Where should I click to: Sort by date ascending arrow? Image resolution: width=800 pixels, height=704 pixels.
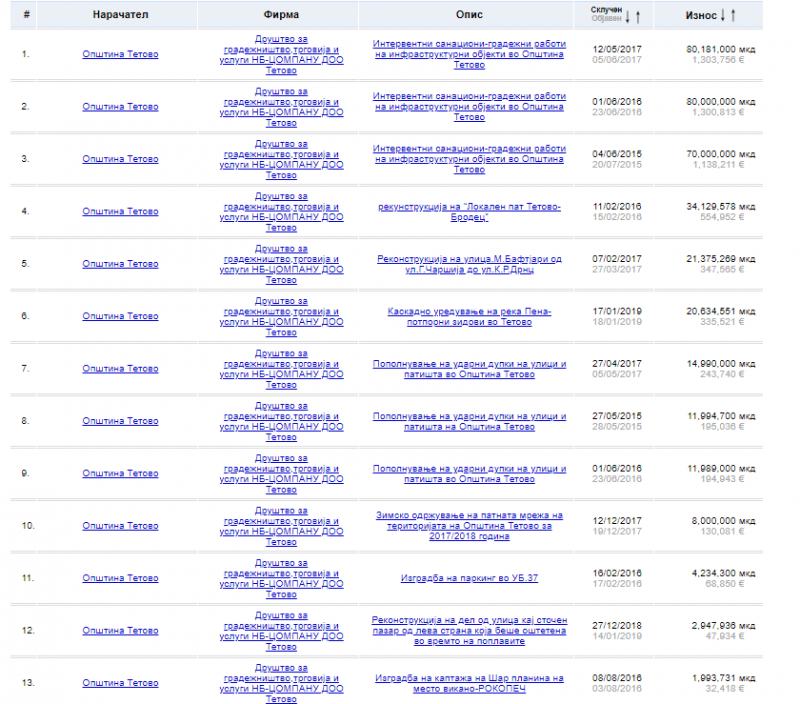tap(638, 16)
